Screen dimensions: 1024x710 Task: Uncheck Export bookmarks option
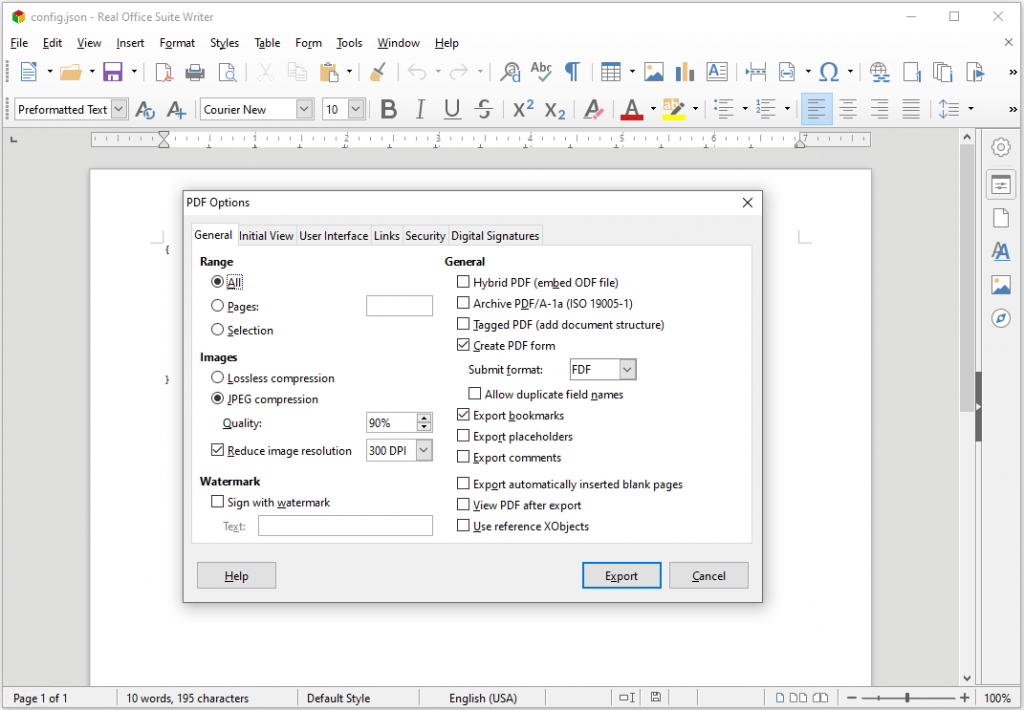click(x=463, y=415)
